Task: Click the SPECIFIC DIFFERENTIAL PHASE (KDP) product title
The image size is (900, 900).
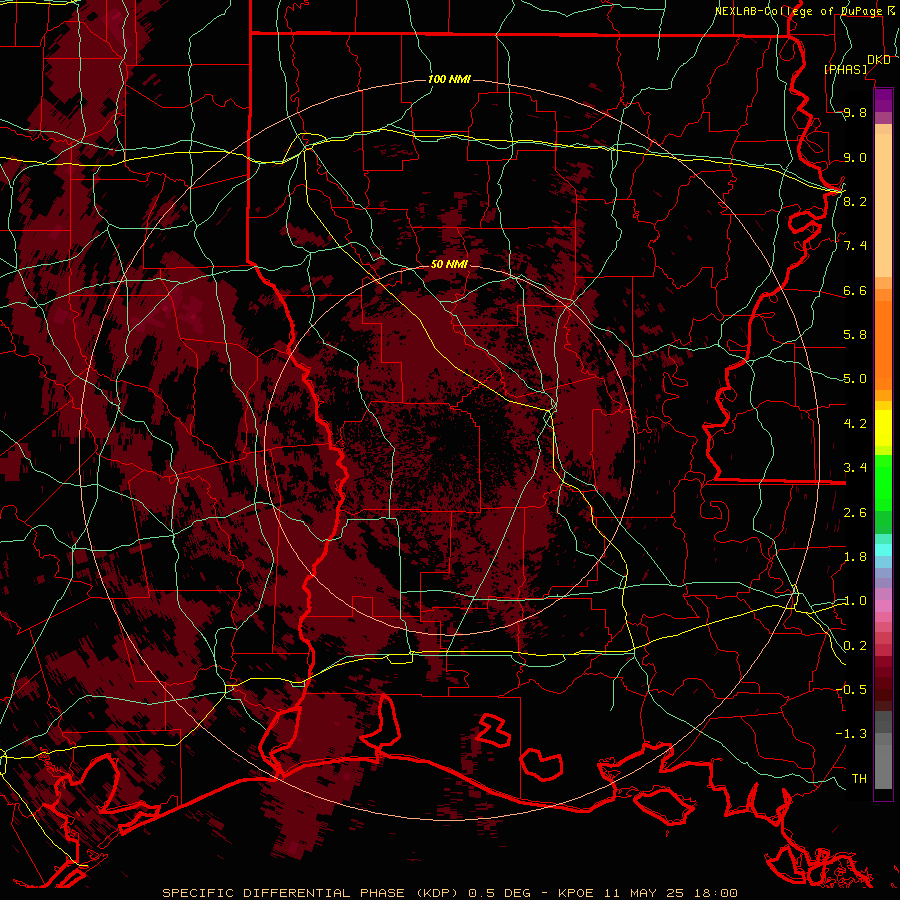Action: [309, 893]
